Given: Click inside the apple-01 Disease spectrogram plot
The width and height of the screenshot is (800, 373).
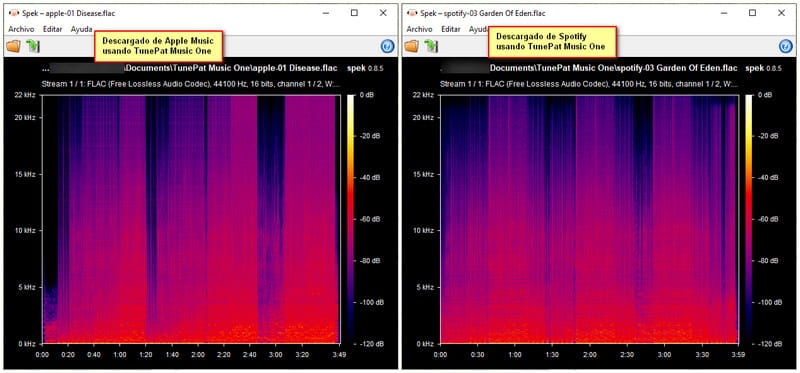Looking at the screenshot, I should (x=191, y=219).
